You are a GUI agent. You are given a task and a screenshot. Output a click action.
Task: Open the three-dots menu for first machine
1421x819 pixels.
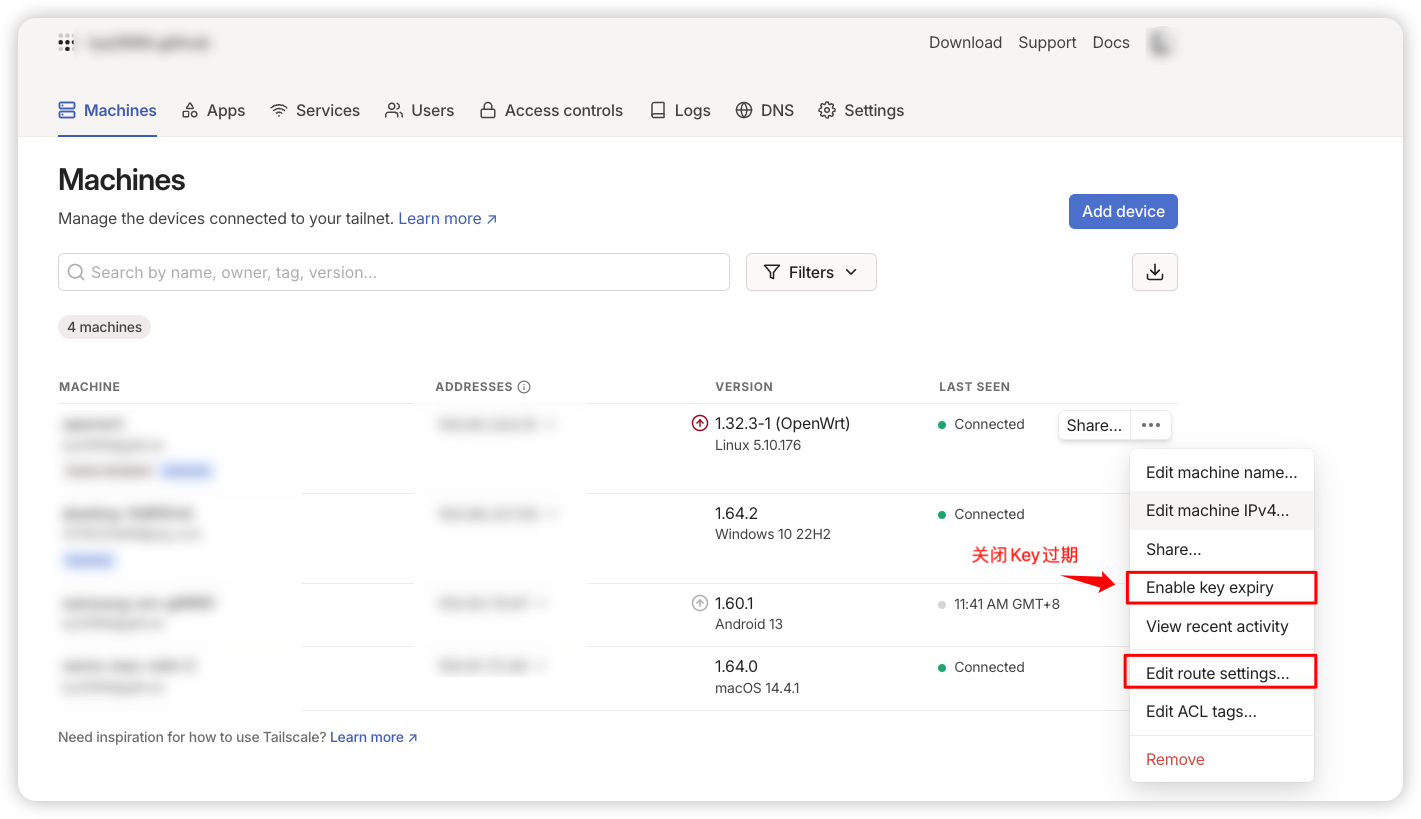click(1151, 425)
